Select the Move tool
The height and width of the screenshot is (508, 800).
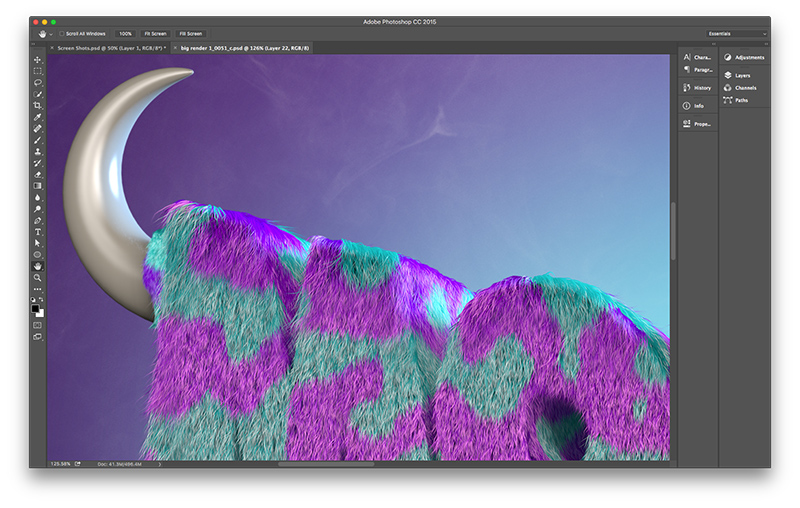[x=38, y=60]
